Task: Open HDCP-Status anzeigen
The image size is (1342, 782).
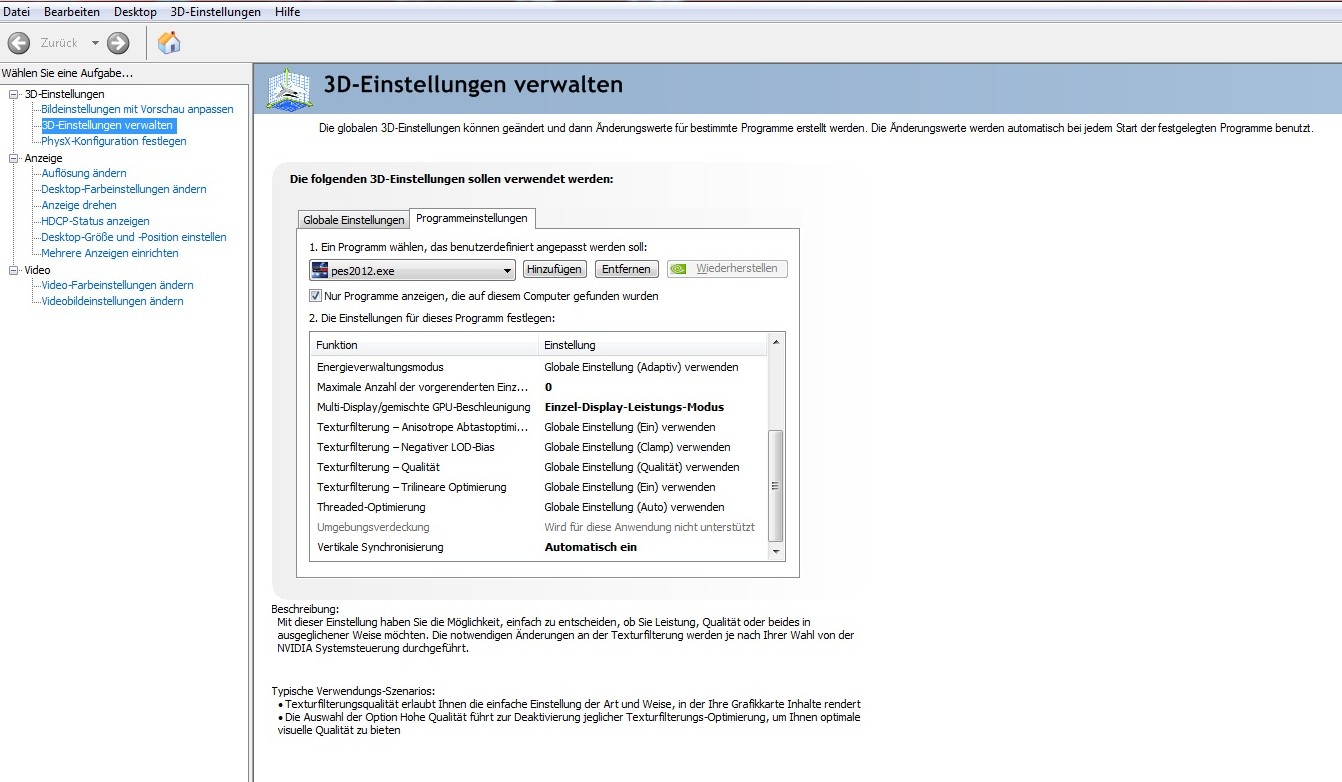Action: tap(95, 221)
